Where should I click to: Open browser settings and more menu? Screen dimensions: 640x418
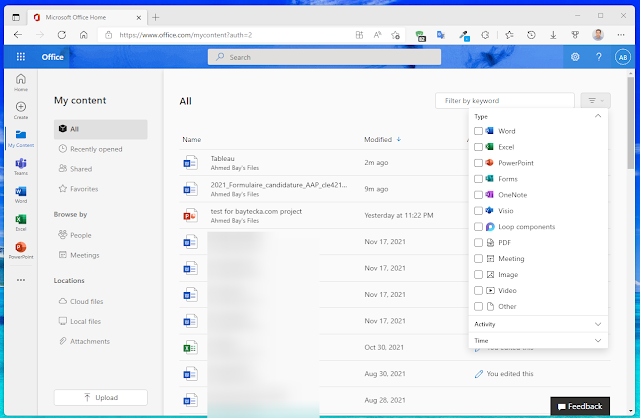pyautogui.click(x=621, y=35)
